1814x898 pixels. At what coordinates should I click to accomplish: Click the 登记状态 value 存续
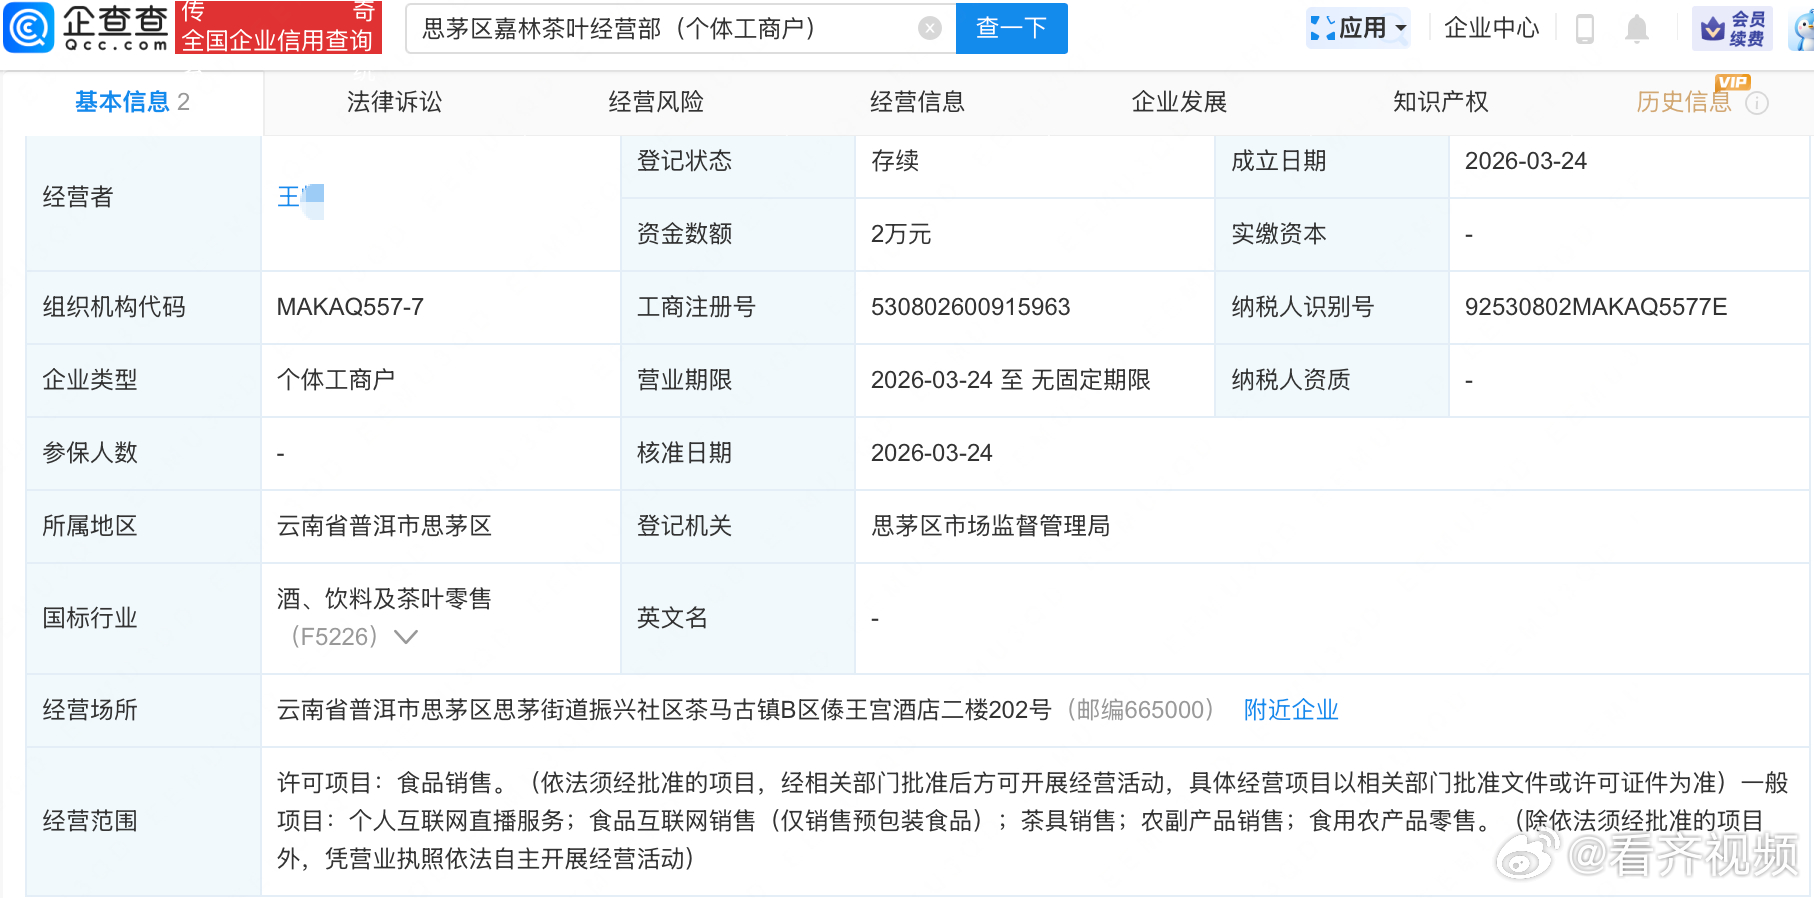pyautogui.click(x=895, y=161)
